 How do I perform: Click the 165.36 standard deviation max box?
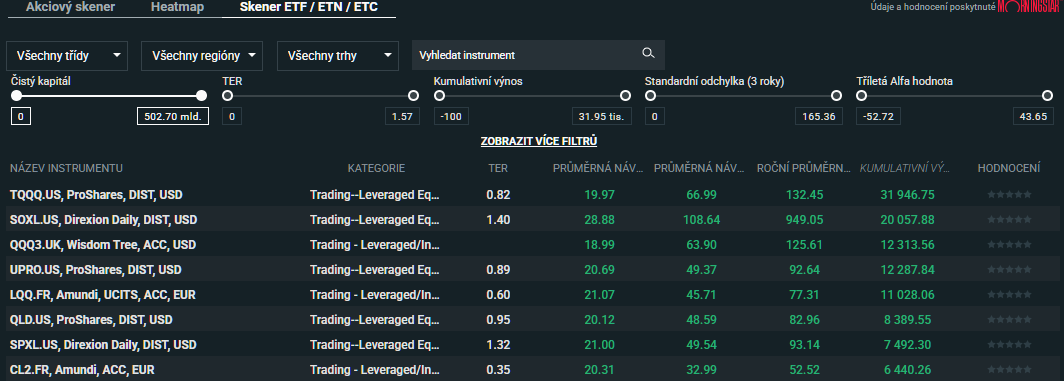tap(819, 116)
